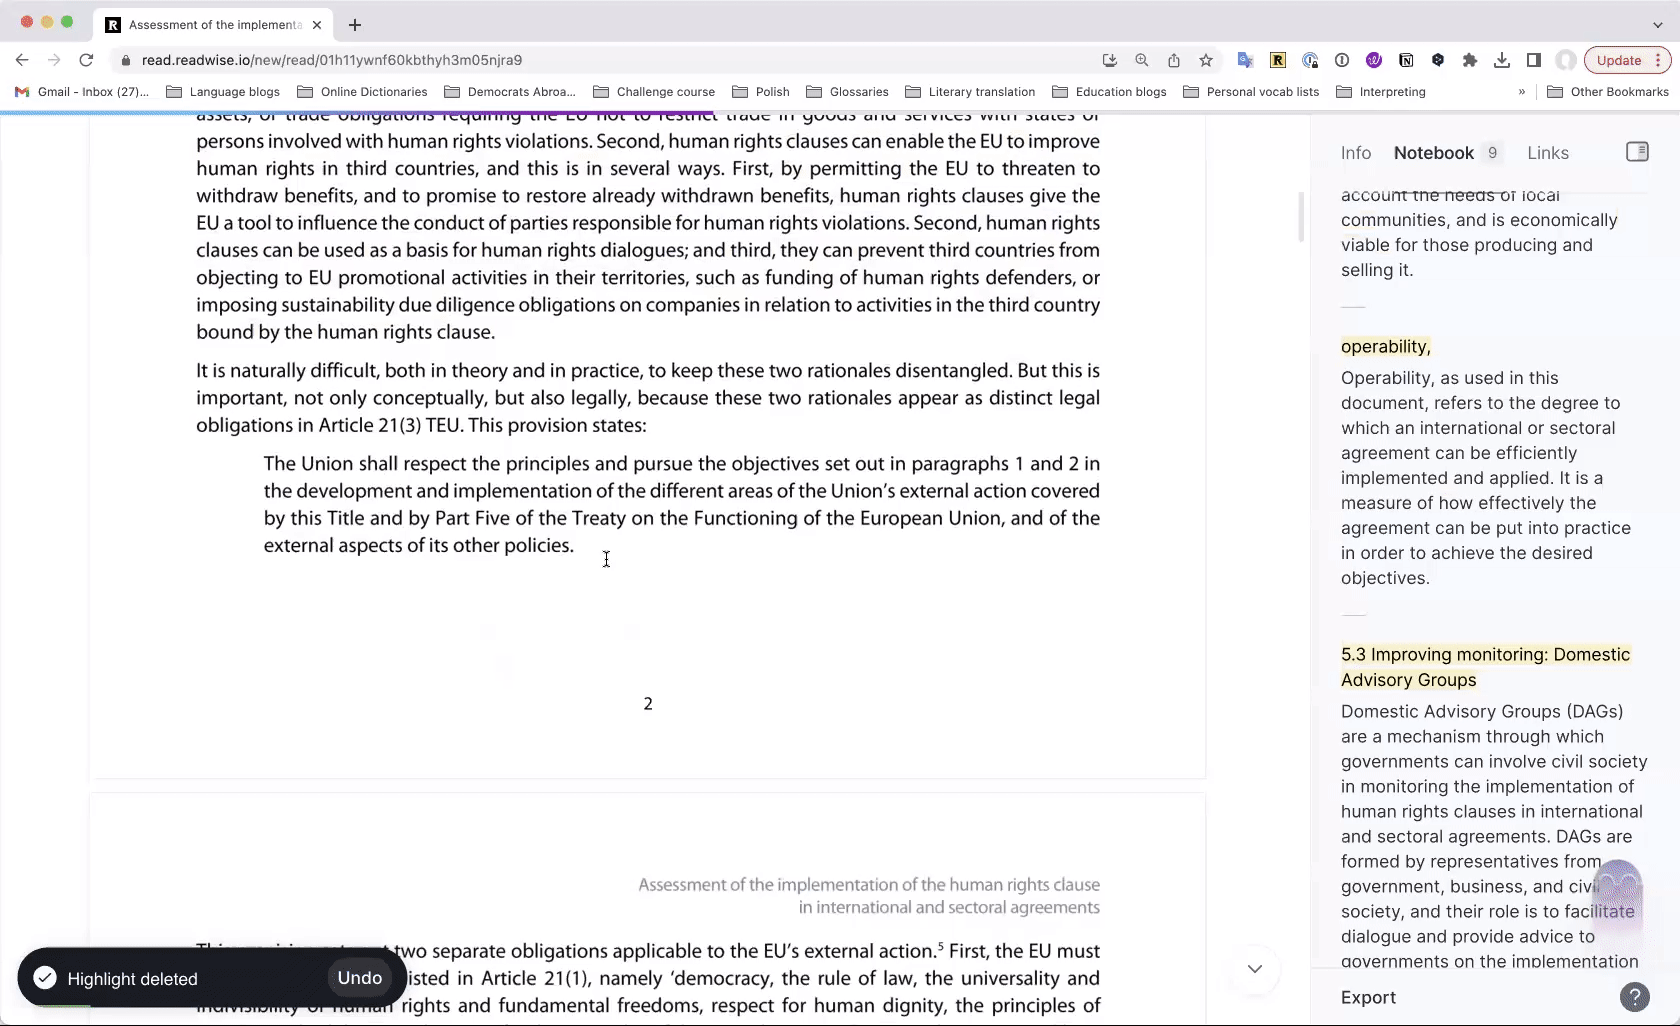Click the install app icon in address bar
This screenshot has width=1680, height=1026.
tap(1110, 60)
